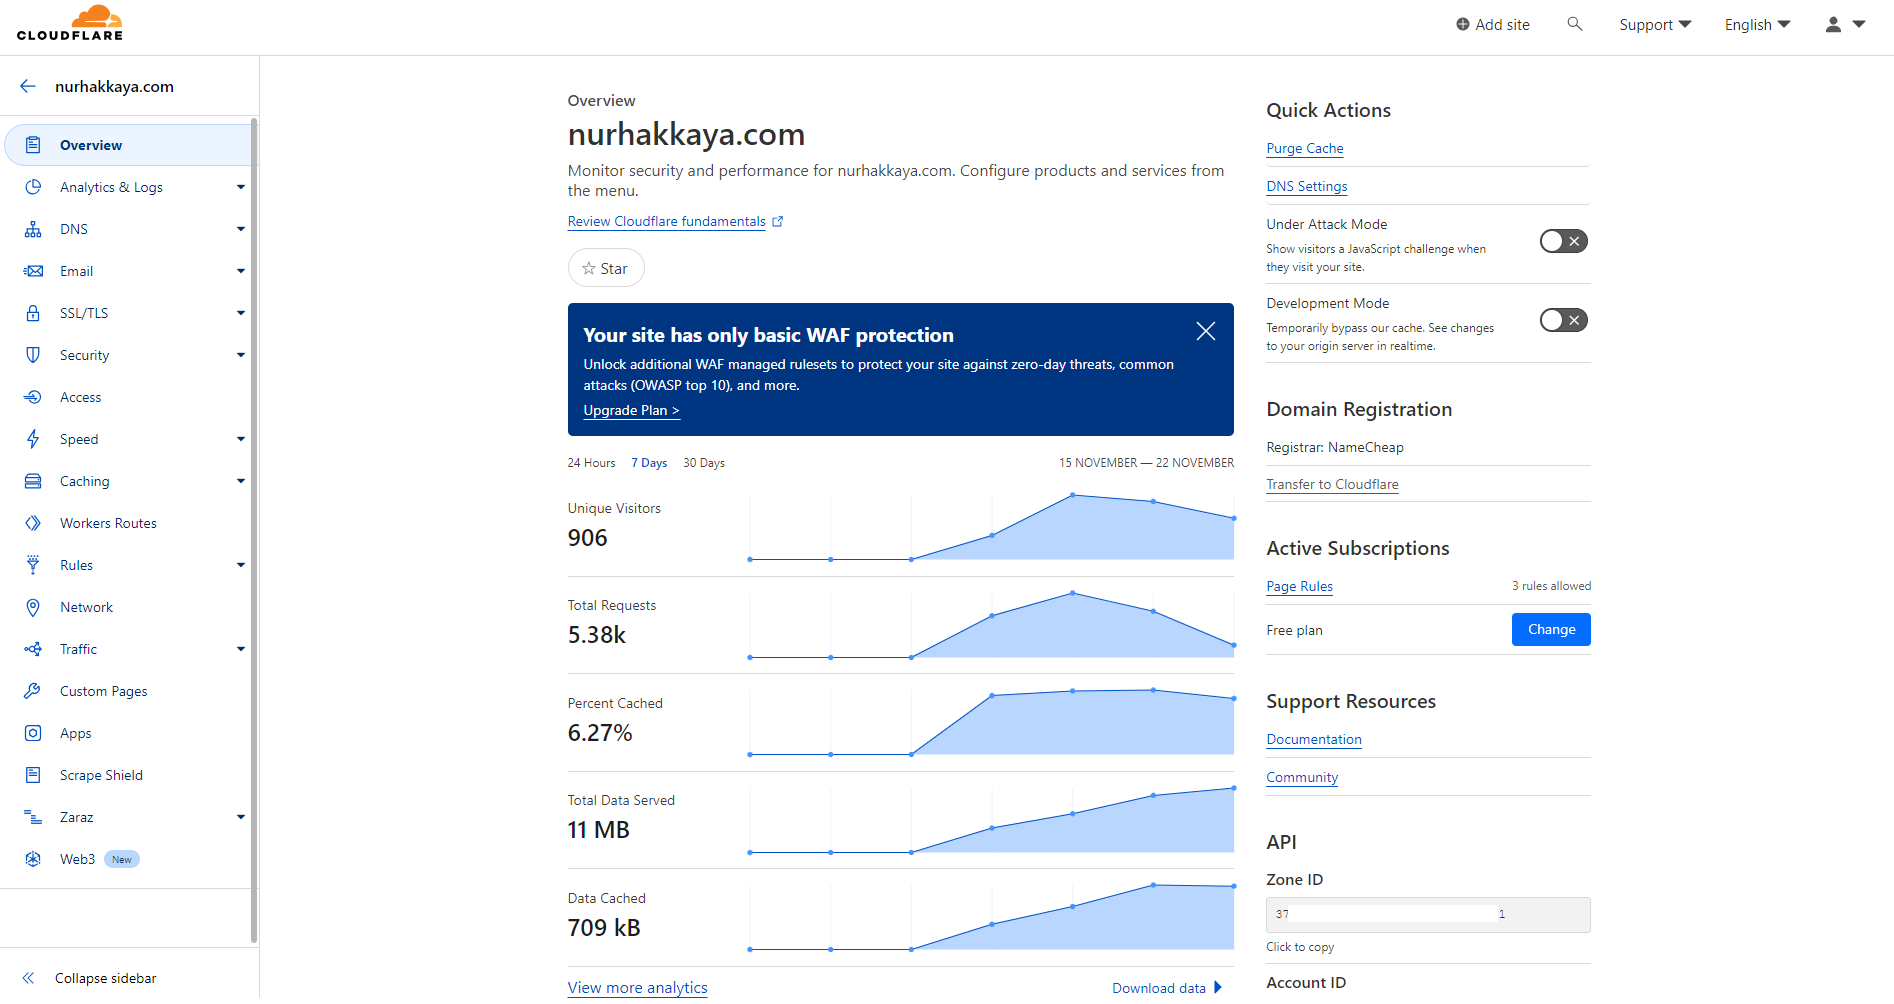Open Custom Pages in sidebar
1894x1004 pixels.
[103, 691]
